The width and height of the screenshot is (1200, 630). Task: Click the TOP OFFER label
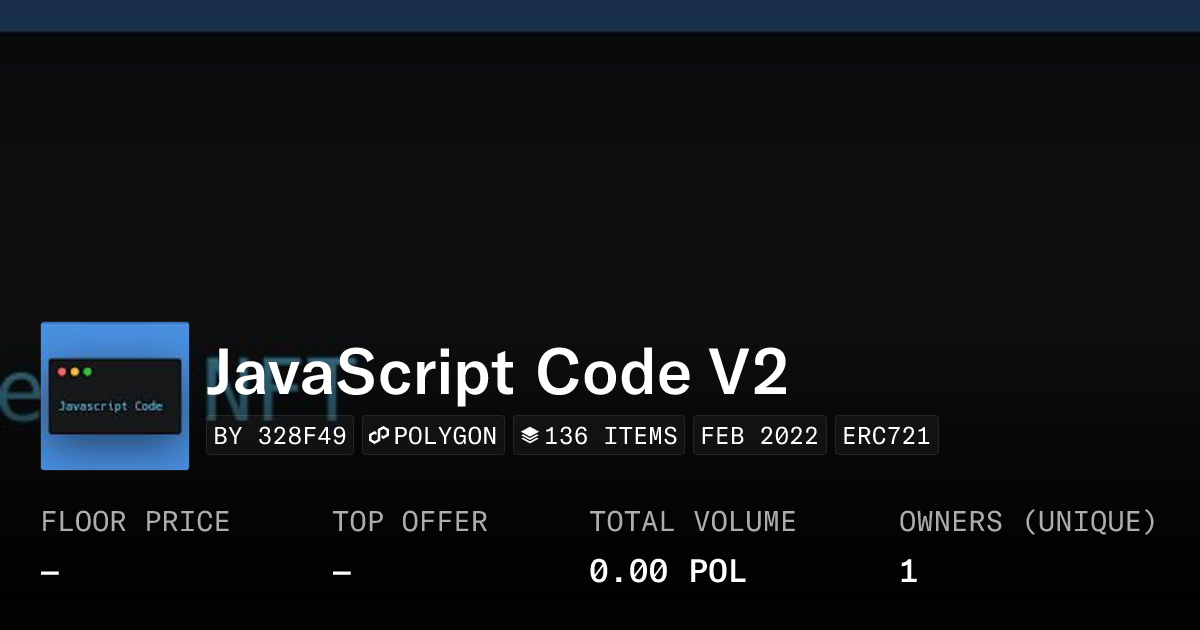[410, 522]
